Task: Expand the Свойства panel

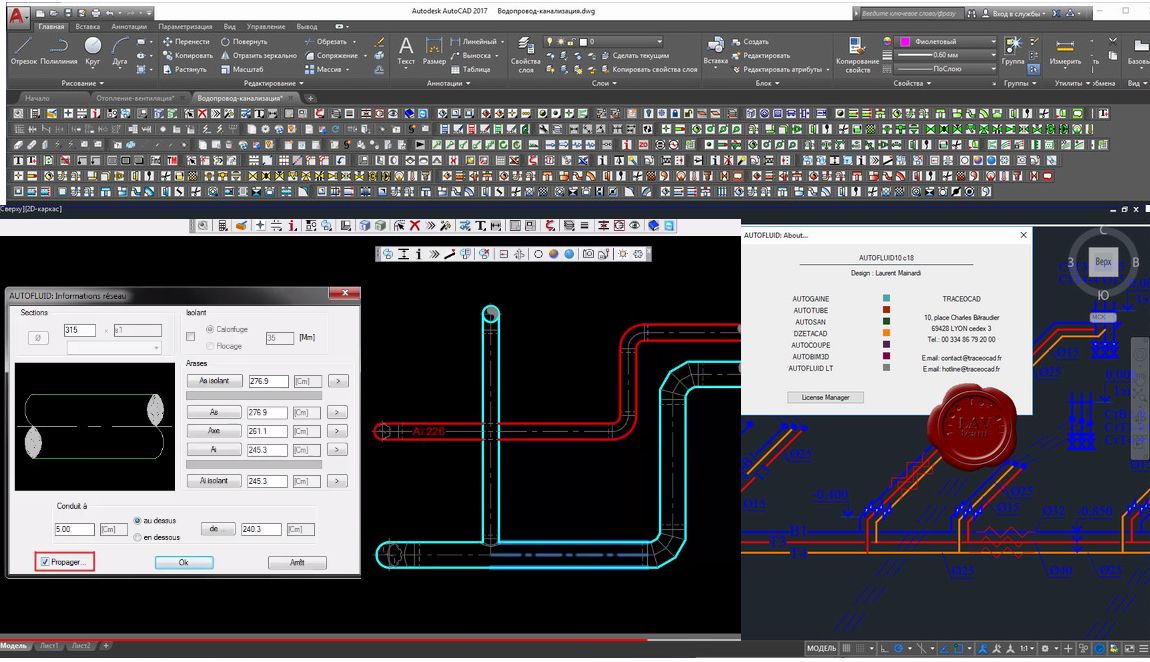Action: pyautogui.click(x=912, y=84)
